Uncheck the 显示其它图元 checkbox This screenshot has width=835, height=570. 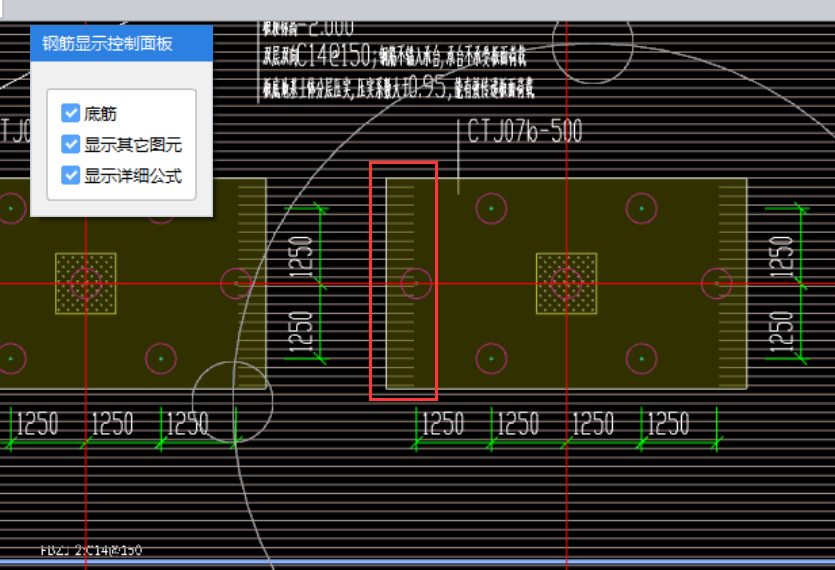click(70, 144)
